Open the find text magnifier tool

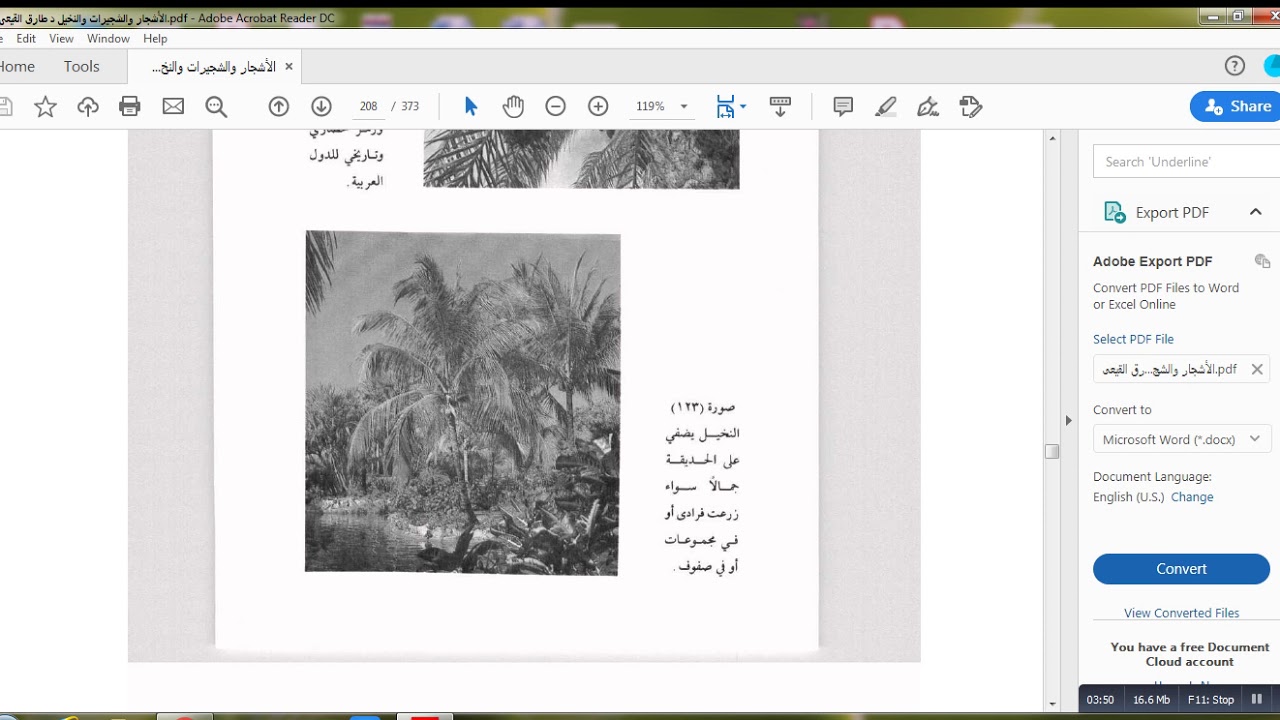pyautogui.click(x=216, y=107)
